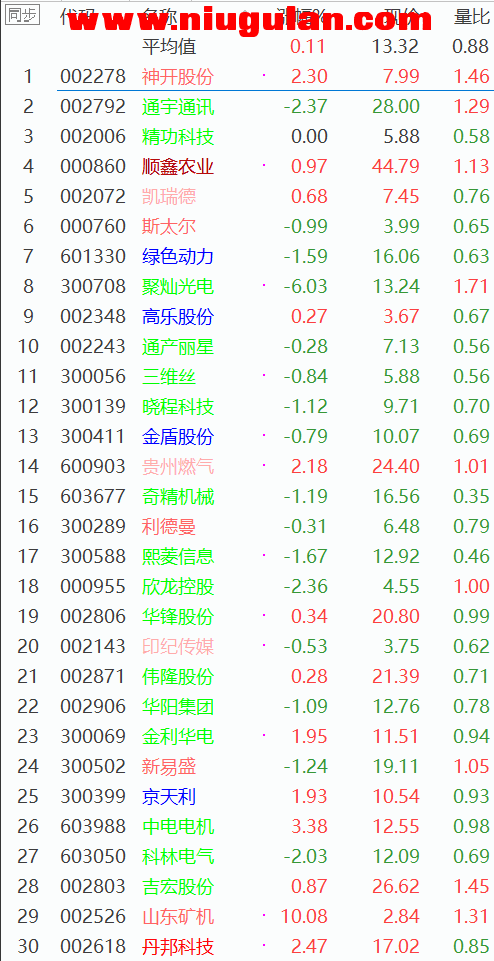Click the 熙菱信息 entry
Screen dimensions: 494x961
pos(178,556)
